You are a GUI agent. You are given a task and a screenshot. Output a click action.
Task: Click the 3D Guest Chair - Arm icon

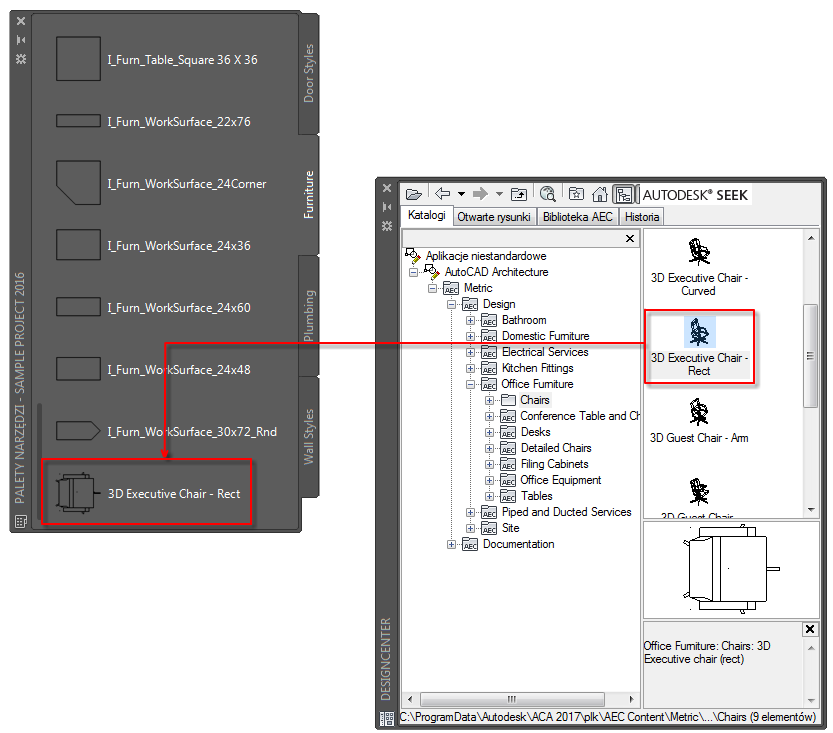point(699,412)
